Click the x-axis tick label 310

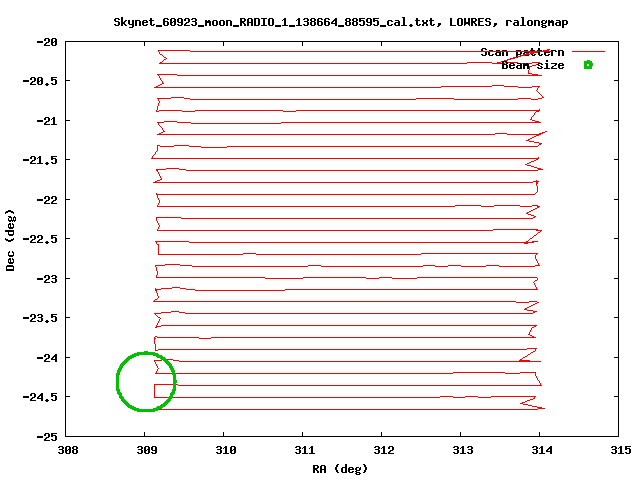click(226, 450)
